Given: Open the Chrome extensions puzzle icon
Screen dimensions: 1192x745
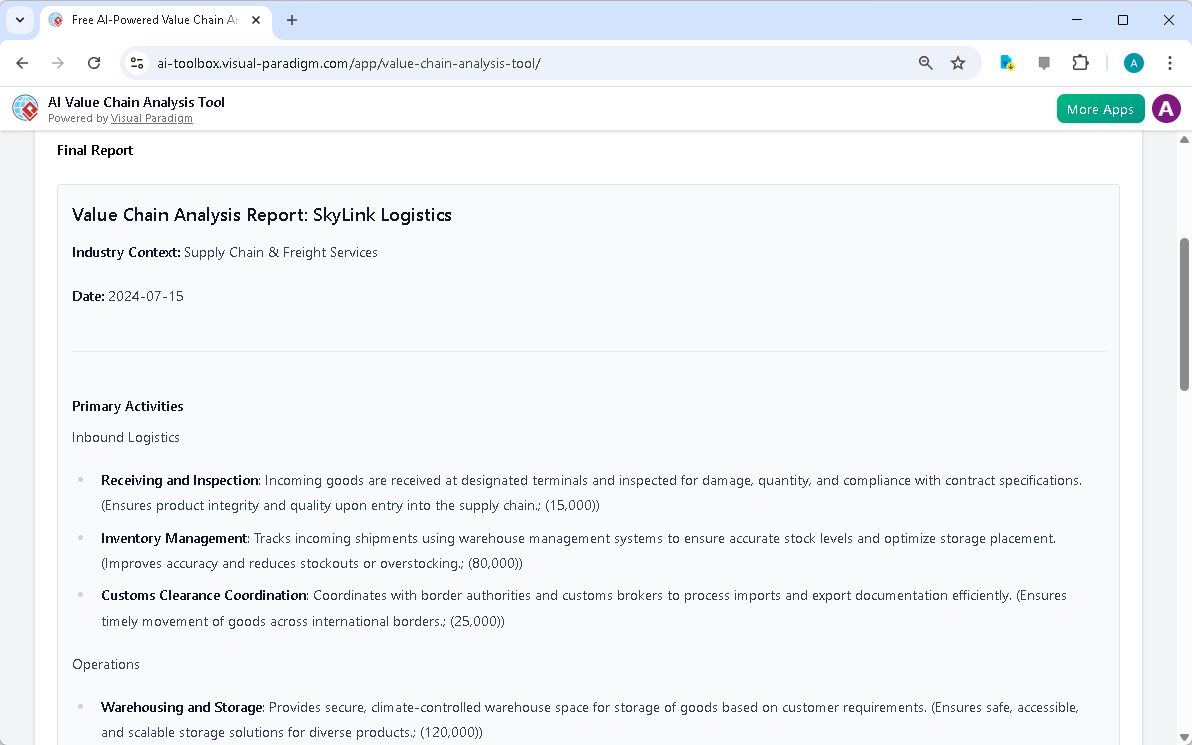Looking at the screenshot, I should (x=1080, y=62).
